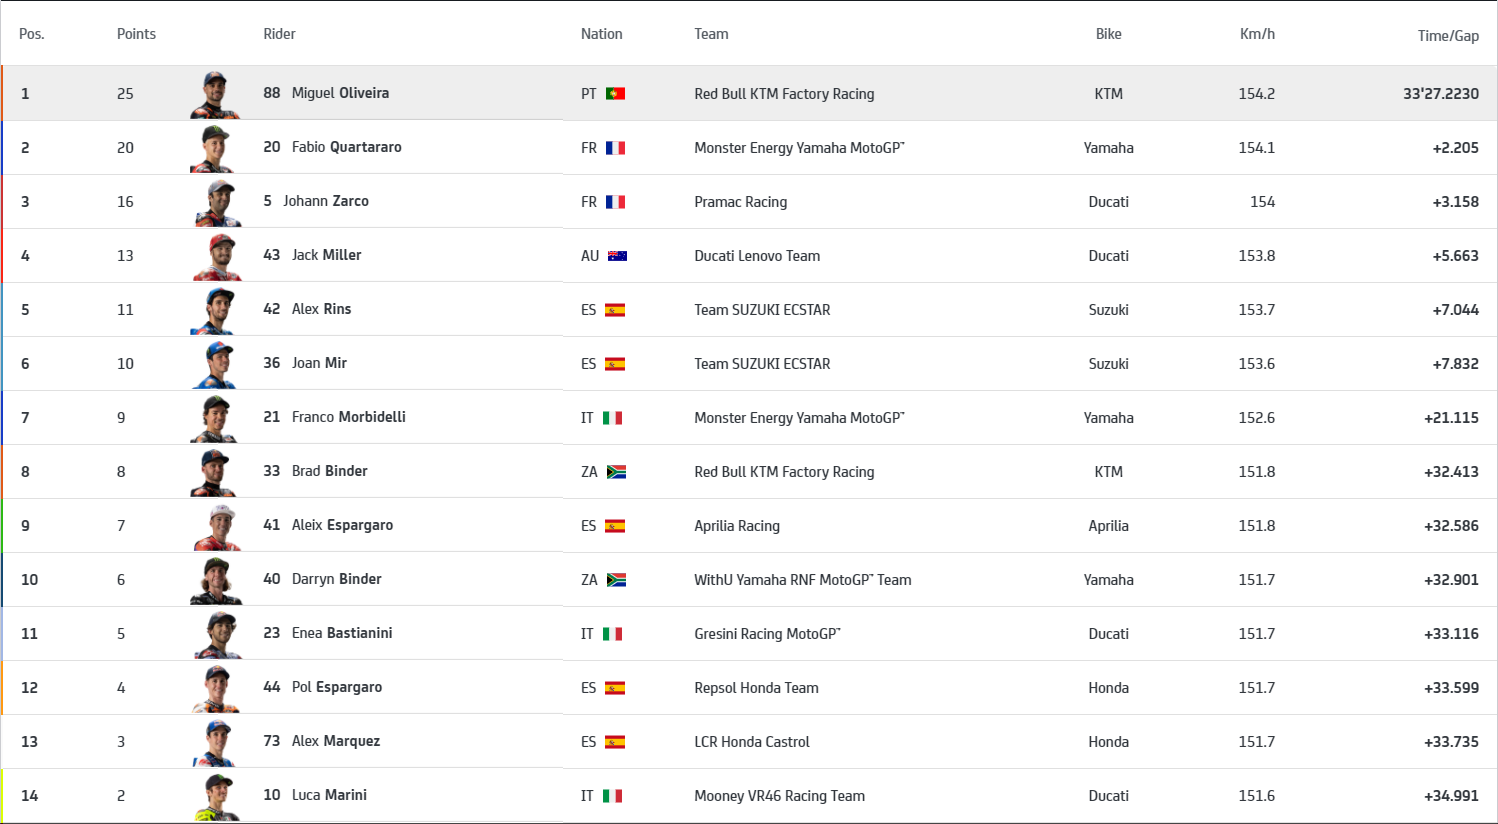Click Alex Marquez rider name
Viewport: 1498px width, 824px height.
(x=335, y=741)
